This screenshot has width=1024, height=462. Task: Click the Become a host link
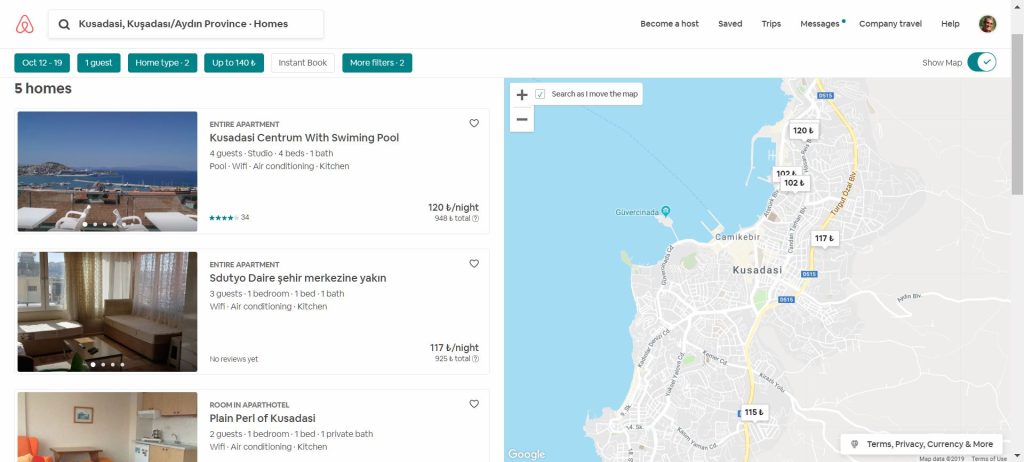tap(669, 24)
